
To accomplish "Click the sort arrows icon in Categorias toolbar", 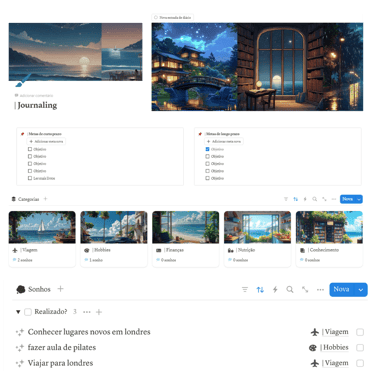I will click(295, 199).
